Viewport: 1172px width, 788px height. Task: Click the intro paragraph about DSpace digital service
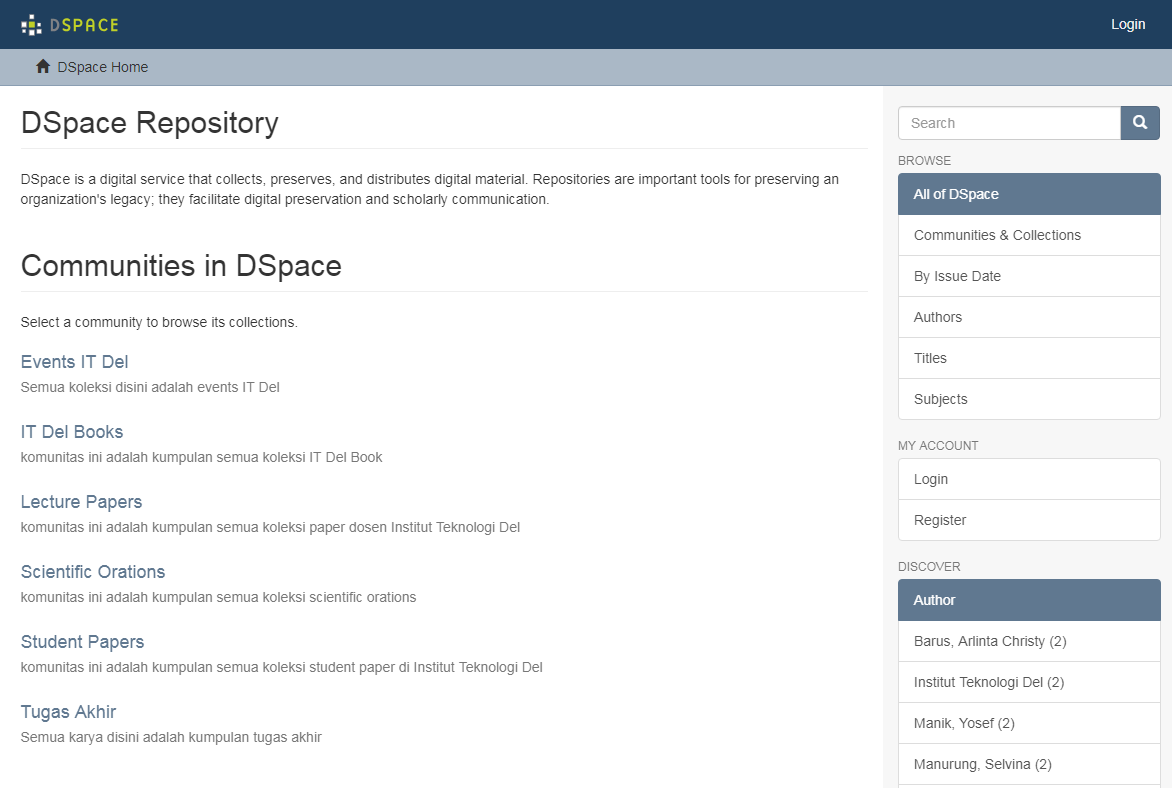[x=429, y=189]
